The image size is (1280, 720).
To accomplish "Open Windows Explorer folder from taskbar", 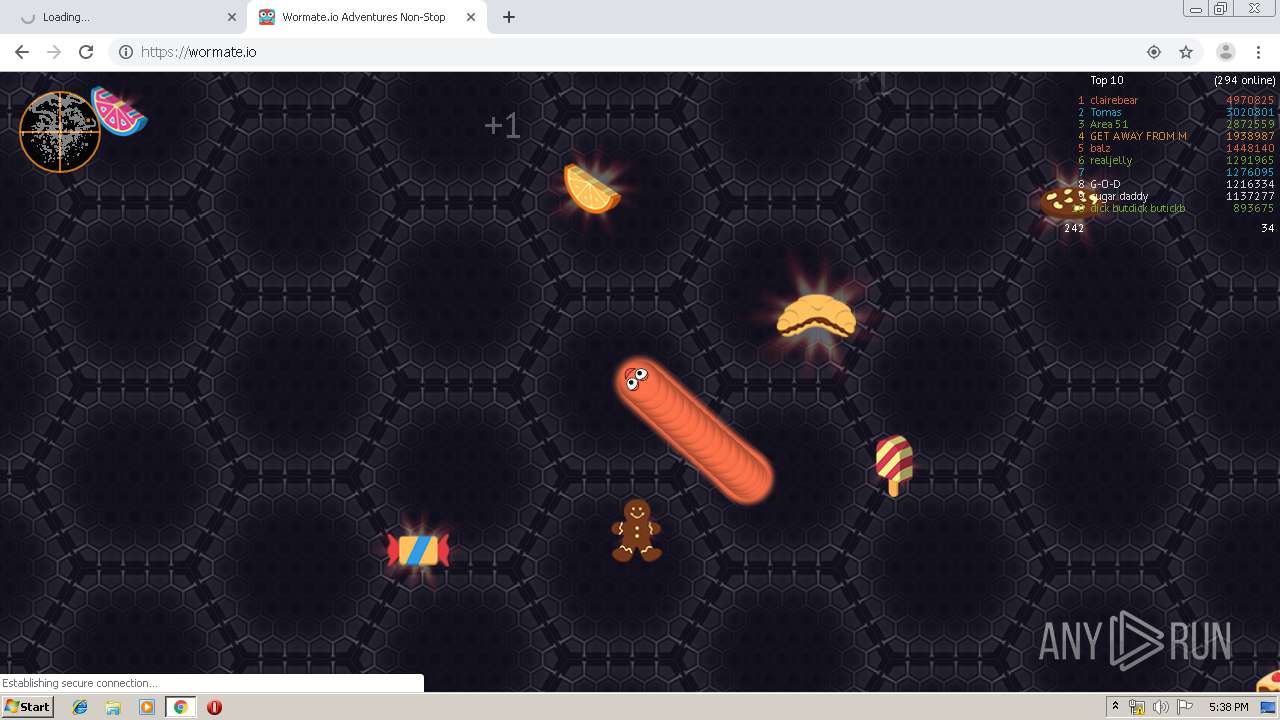I will coord(113,707).
